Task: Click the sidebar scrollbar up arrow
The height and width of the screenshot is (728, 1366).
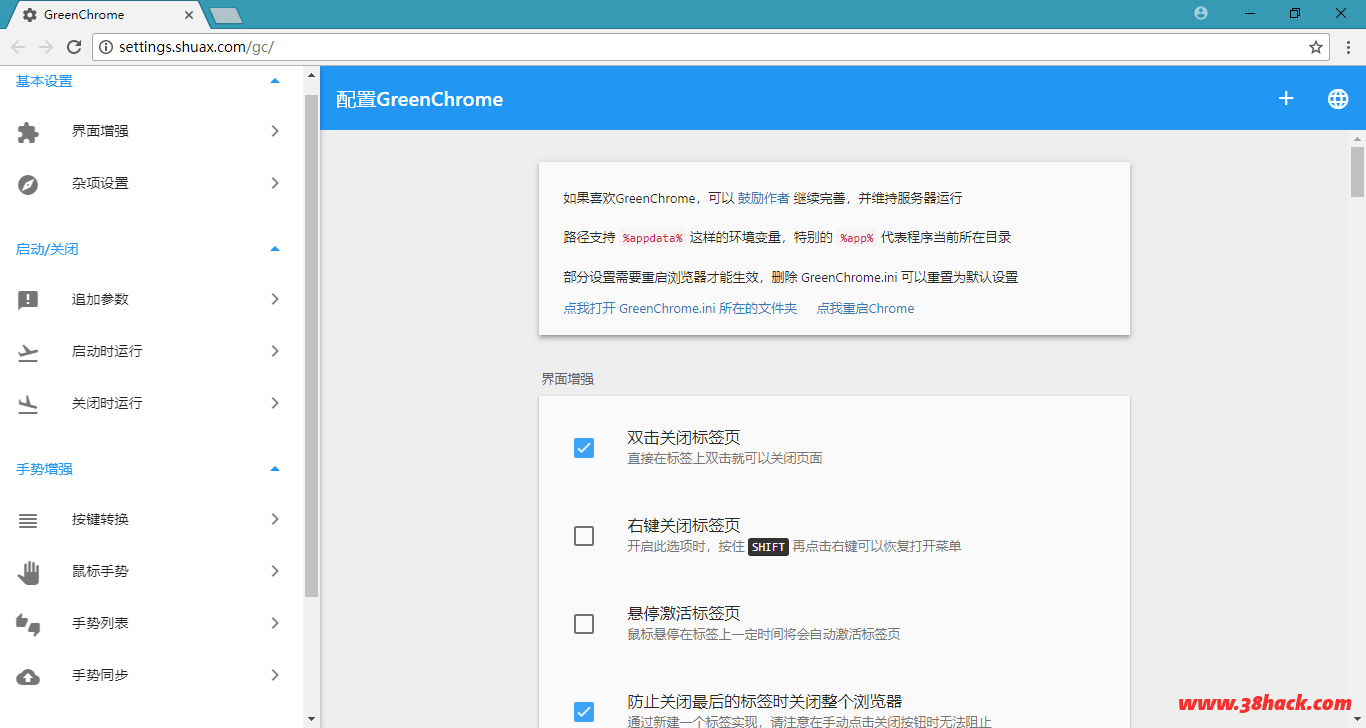Action: pyautogui.click(x=311, y=75)
